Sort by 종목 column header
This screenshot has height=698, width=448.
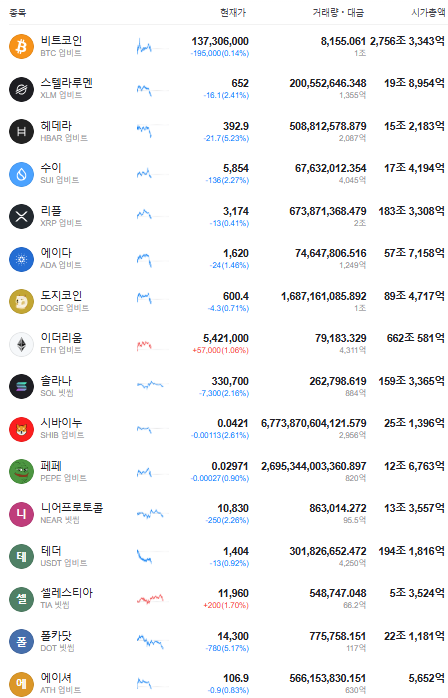pos(17,12)
